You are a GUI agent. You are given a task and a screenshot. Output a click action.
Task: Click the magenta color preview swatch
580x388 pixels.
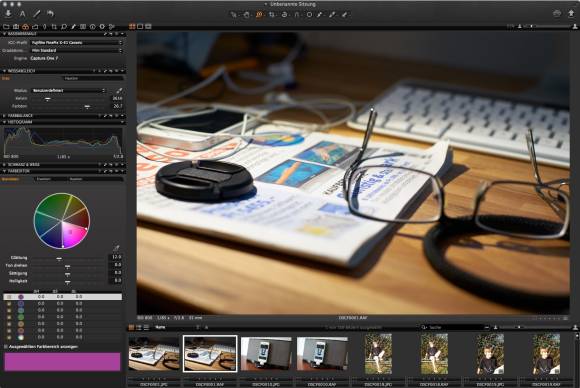coord(62,361)
